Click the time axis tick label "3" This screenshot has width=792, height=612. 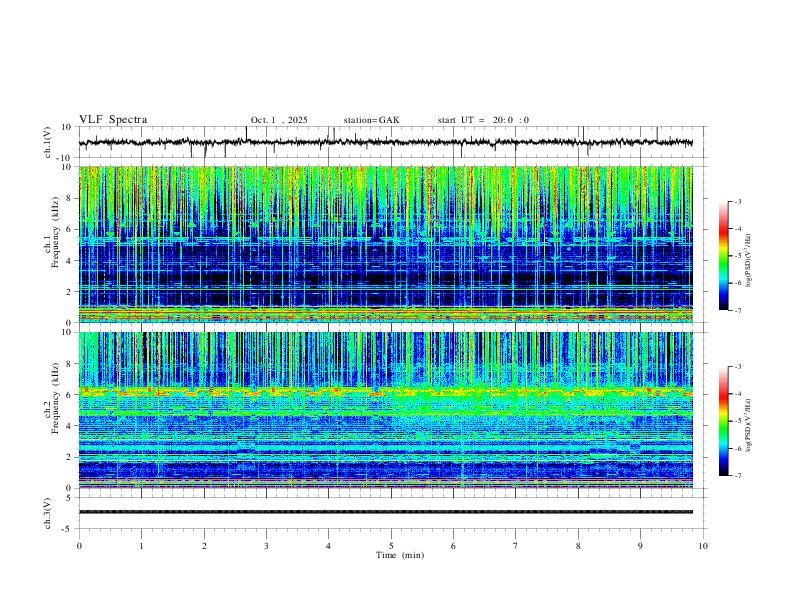[266, 546]
